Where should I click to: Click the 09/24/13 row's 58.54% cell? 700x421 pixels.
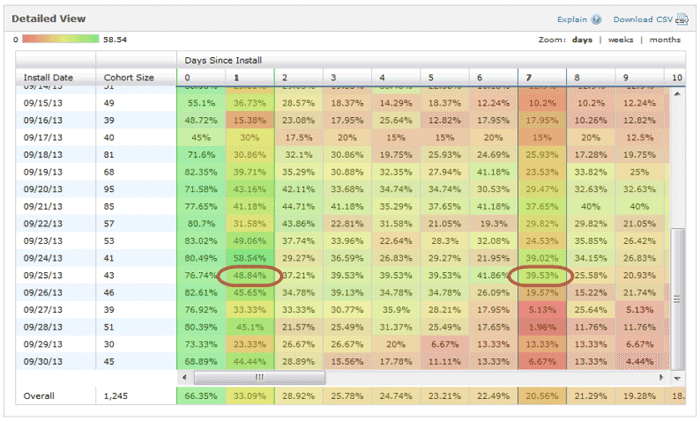pos(250,258)
